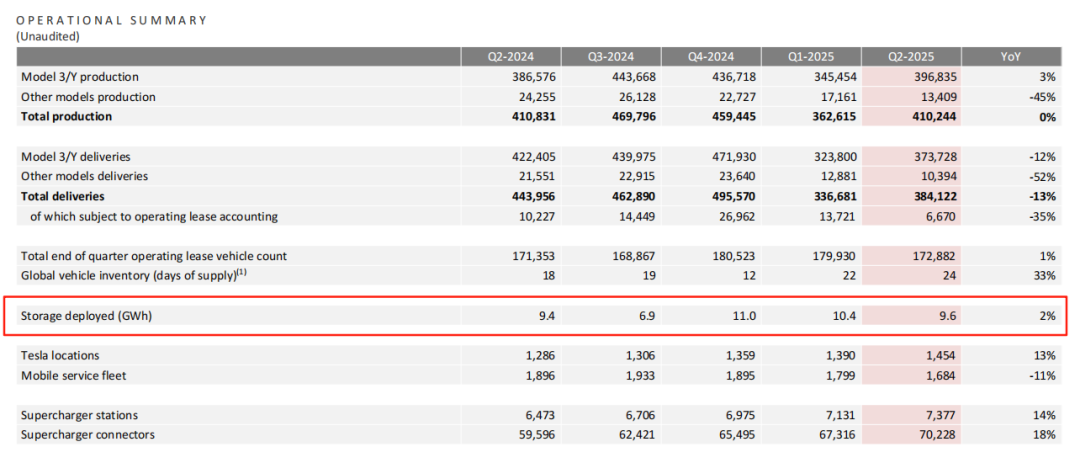Click the YoY column header

pyautogui.click(x=1010, y=57)
